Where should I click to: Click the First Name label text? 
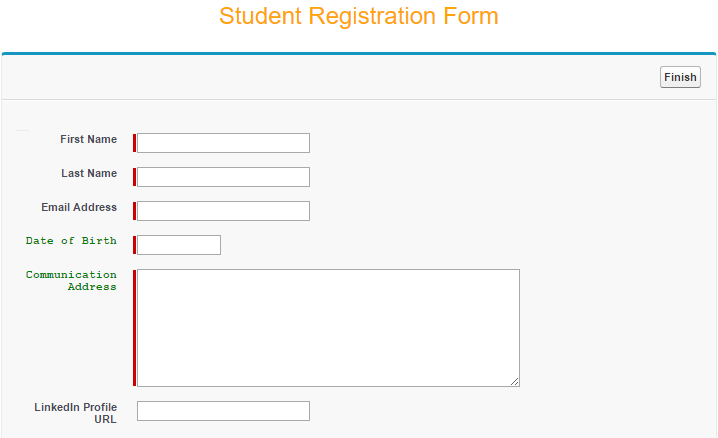pos(88,140)
